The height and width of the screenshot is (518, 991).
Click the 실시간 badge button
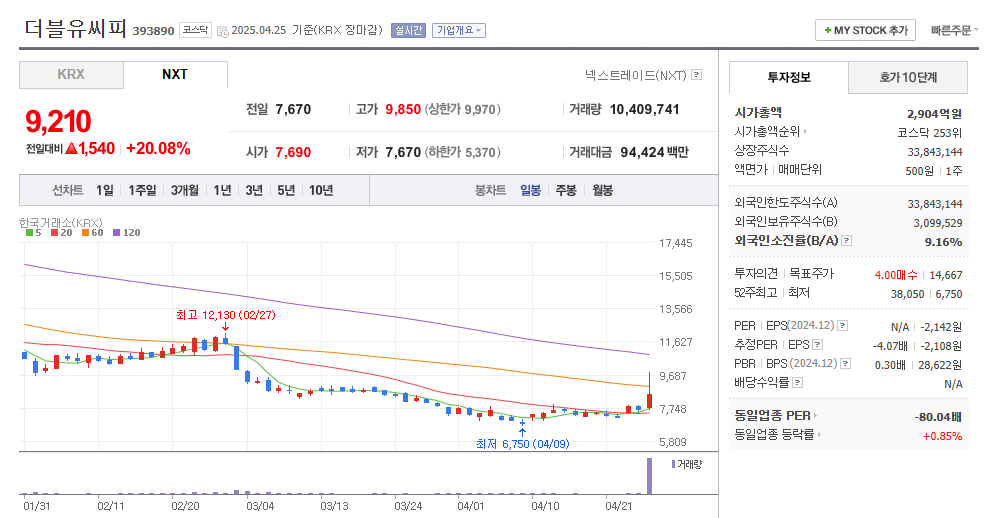[408, 30]
